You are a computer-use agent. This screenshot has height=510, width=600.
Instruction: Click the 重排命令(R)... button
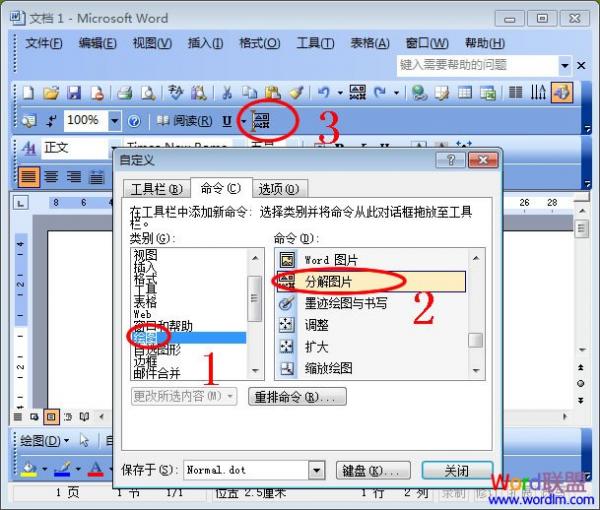pyautogui.click(x=297, y=397)
